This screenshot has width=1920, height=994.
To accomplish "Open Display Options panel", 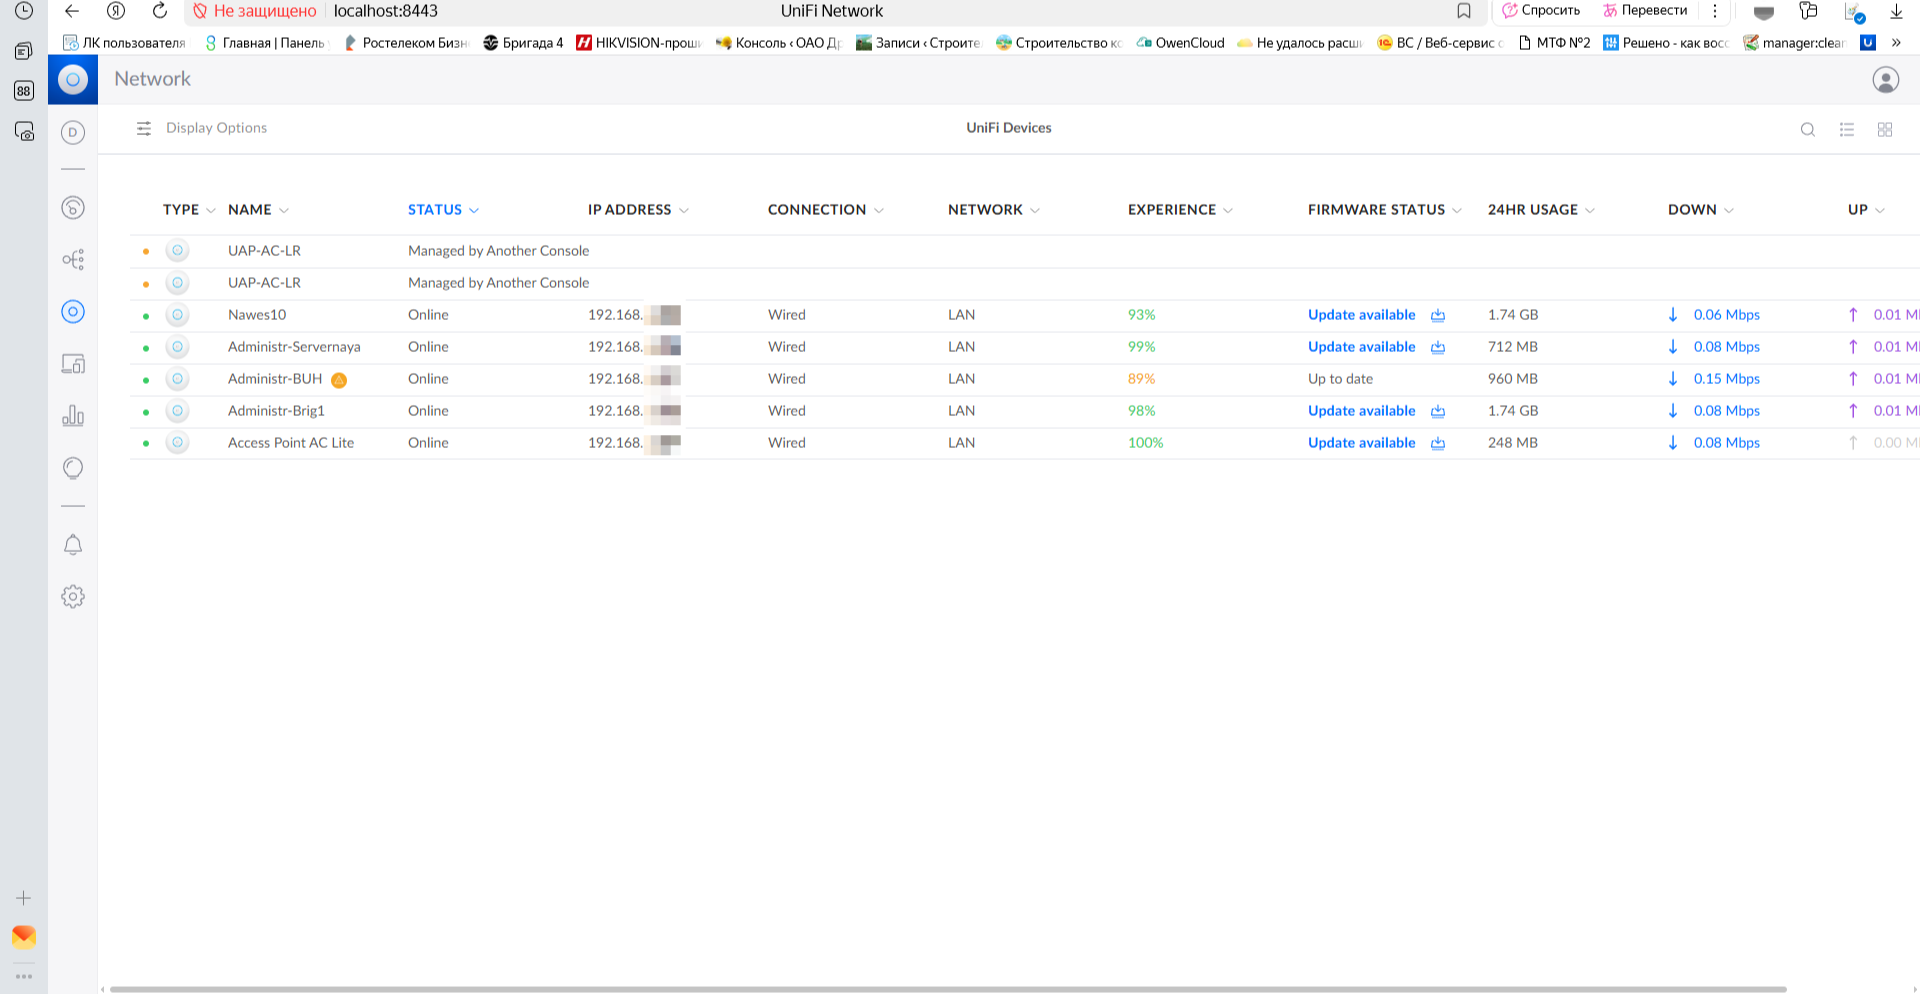I will [x=202, y=128].
